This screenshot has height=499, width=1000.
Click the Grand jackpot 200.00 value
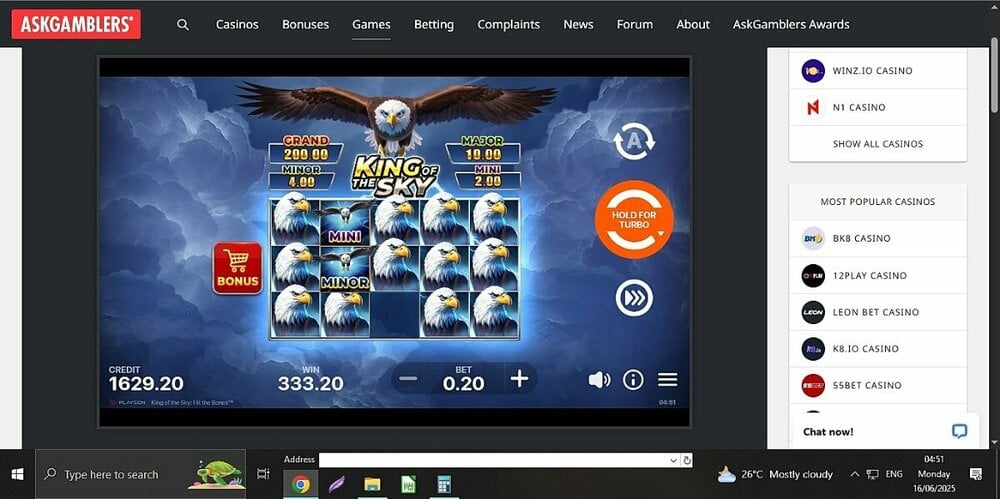coord(306,154)
